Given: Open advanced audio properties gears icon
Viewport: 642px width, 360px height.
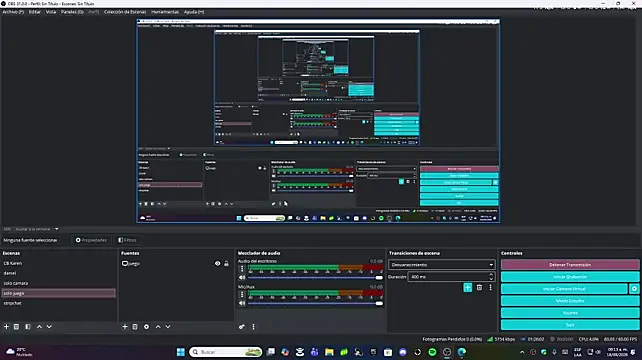Looking at the screenshot, I should pos(242,327).
